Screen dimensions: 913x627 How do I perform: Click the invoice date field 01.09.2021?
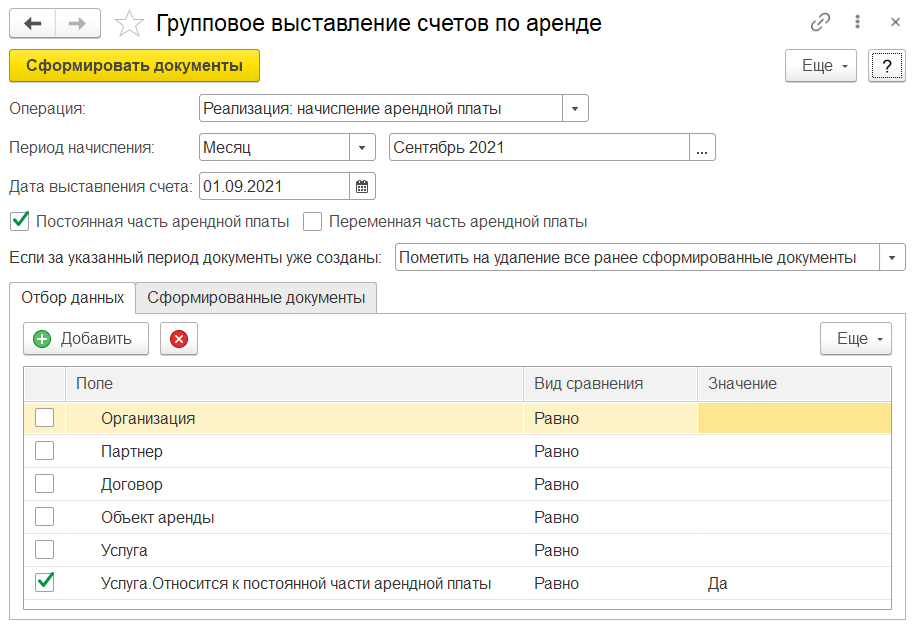pos(274,186)
